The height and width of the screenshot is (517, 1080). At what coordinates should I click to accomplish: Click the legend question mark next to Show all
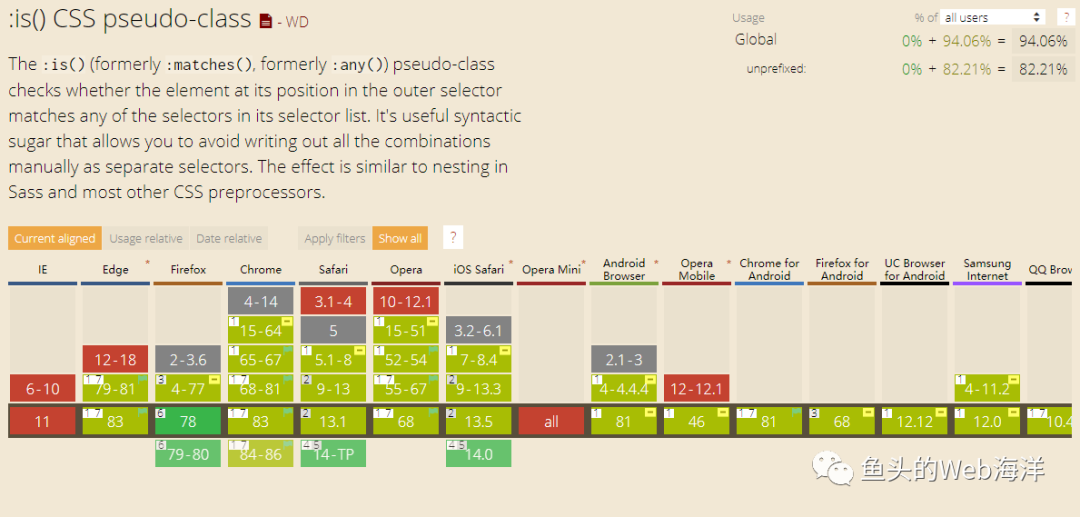tap(453, 237)
